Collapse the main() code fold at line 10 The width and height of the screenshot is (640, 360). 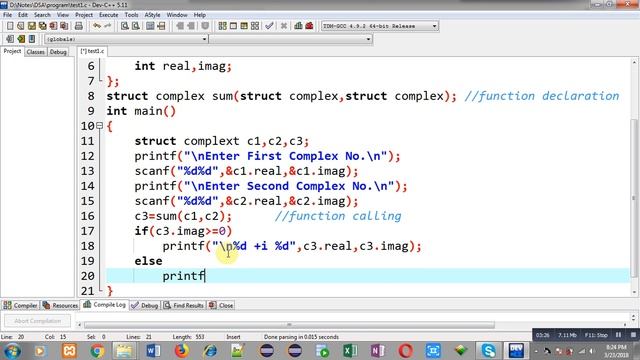(x=100, y=126)
